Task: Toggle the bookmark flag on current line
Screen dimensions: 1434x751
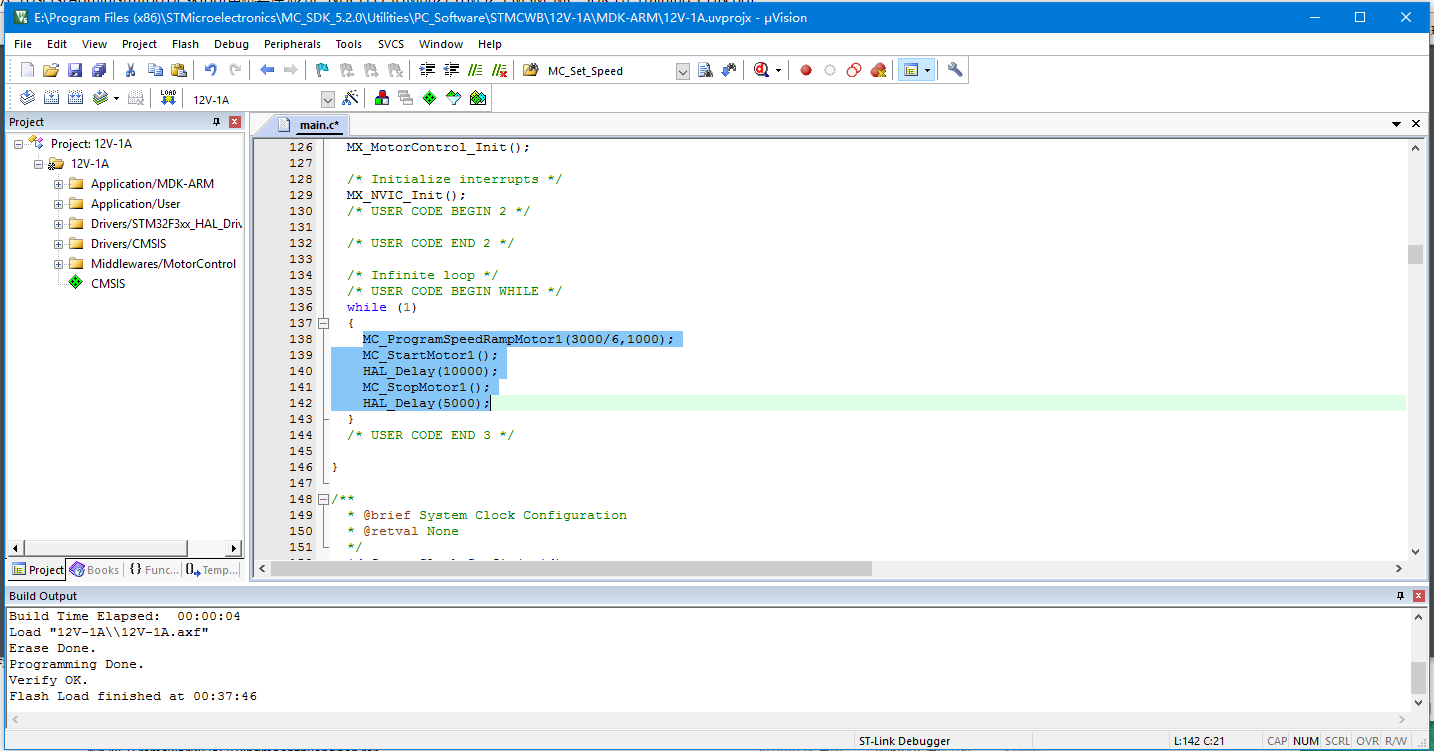Action: pos(321,70)
